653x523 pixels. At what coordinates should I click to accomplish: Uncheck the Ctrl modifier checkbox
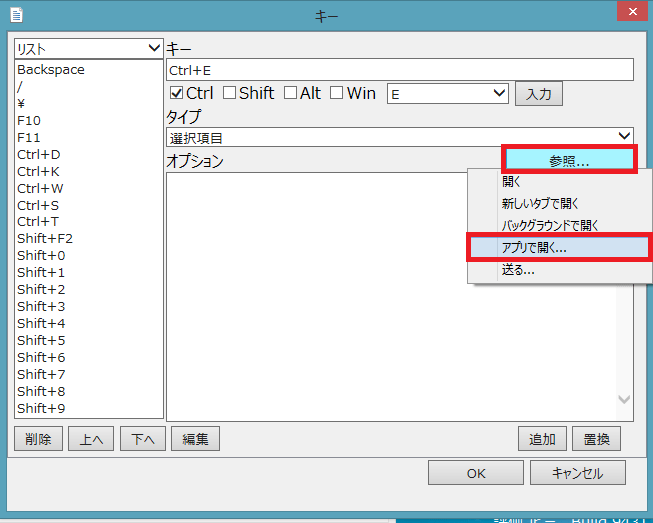coord(177,93)
